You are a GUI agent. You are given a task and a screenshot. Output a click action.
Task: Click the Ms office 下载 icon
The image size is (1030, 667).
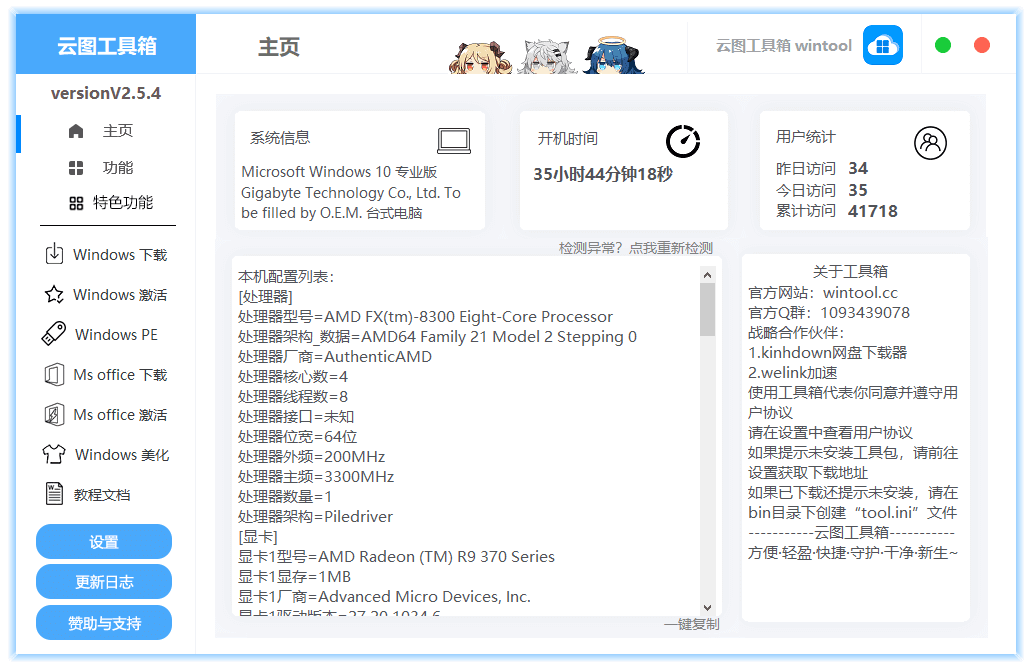click(x=54, y=375)
